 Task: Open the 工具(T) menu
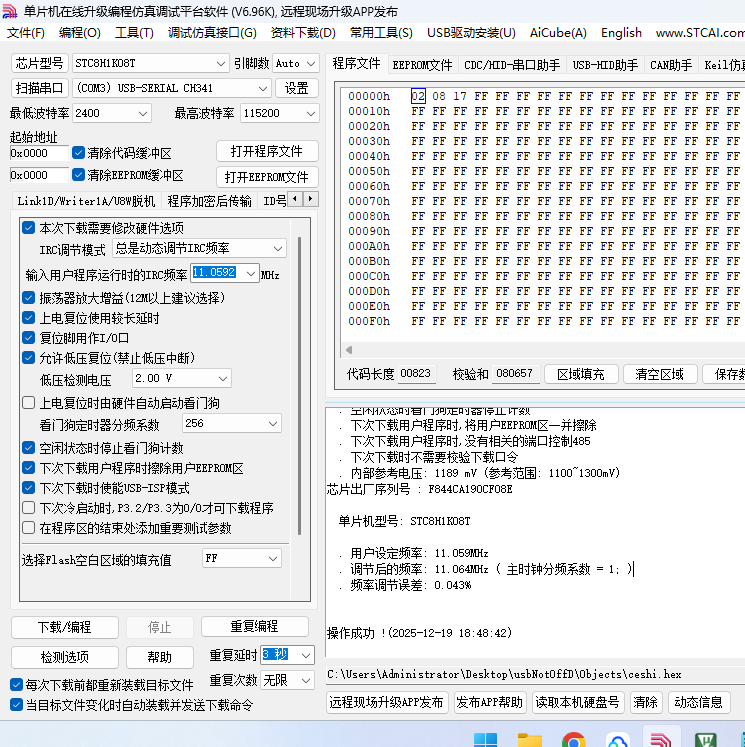coord(134,32)
